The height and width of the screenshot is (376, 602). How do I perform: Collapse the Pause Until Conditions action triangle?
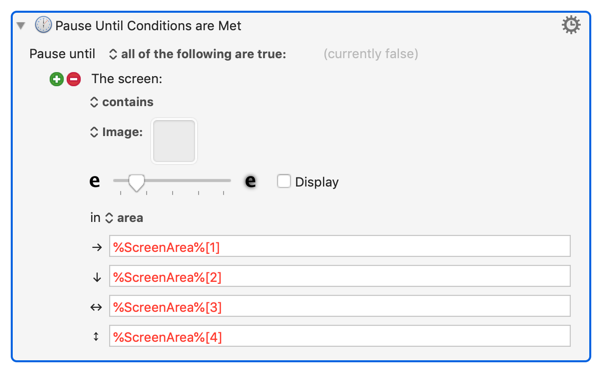pos(21,26)
